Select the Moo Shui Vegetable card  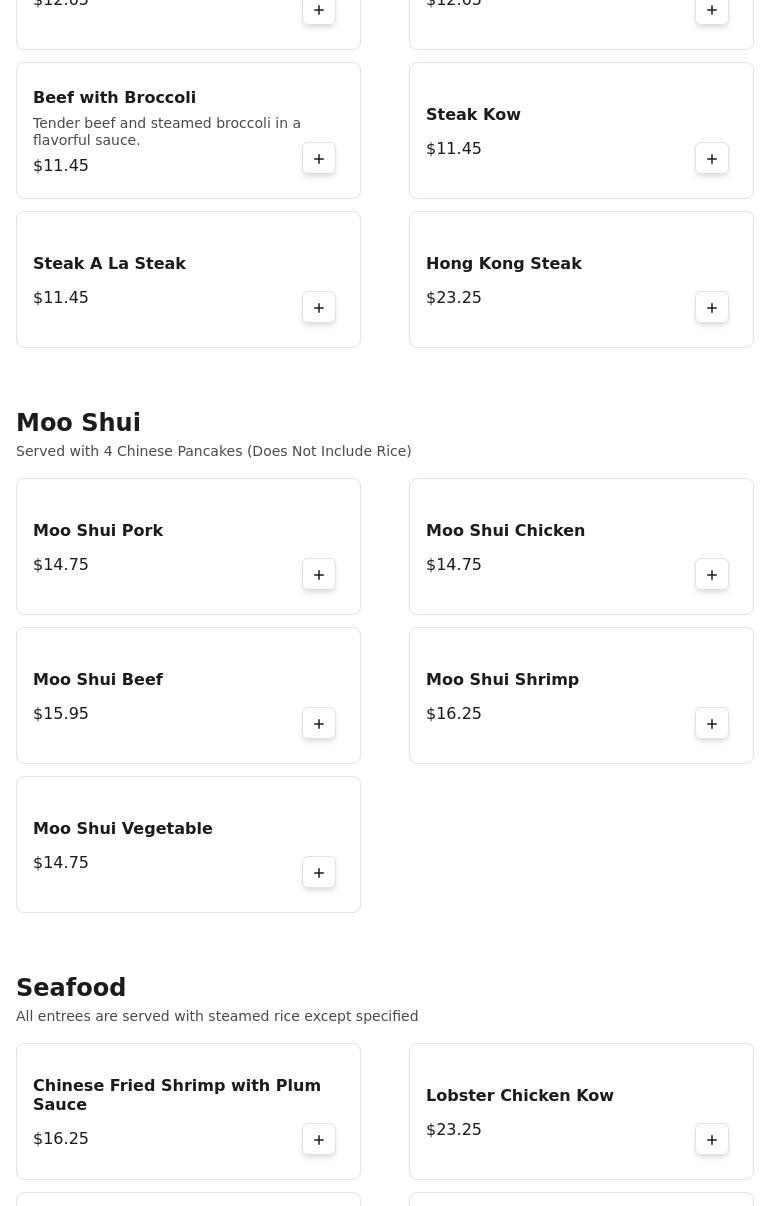(x=188, y=845)
